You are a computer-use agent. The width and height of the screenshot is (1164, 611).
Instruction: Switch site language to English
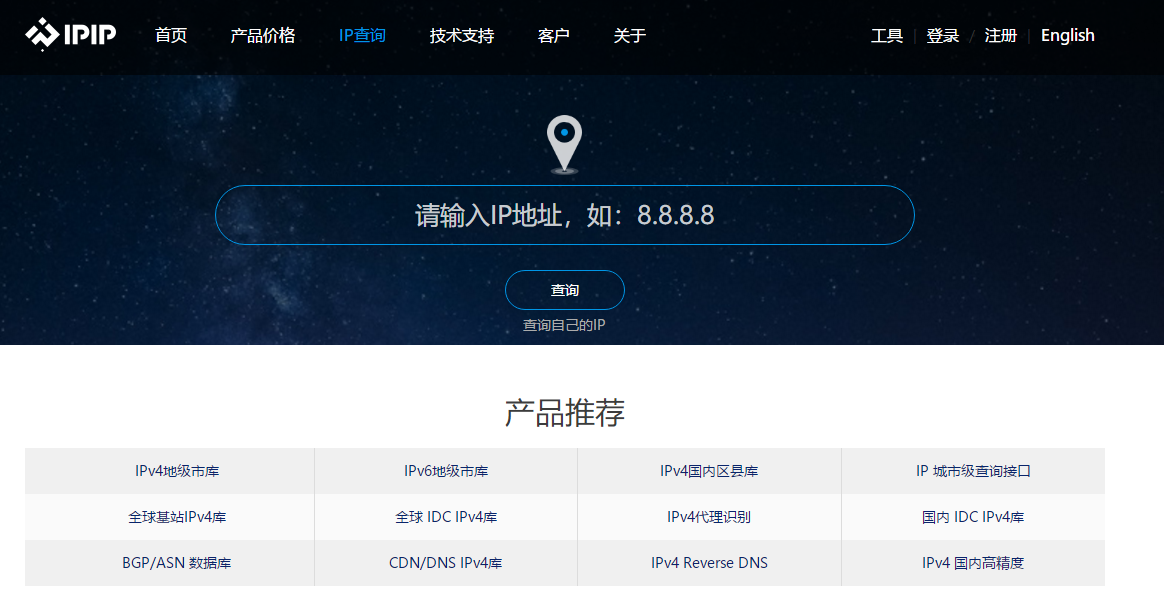click(1067, 35)
